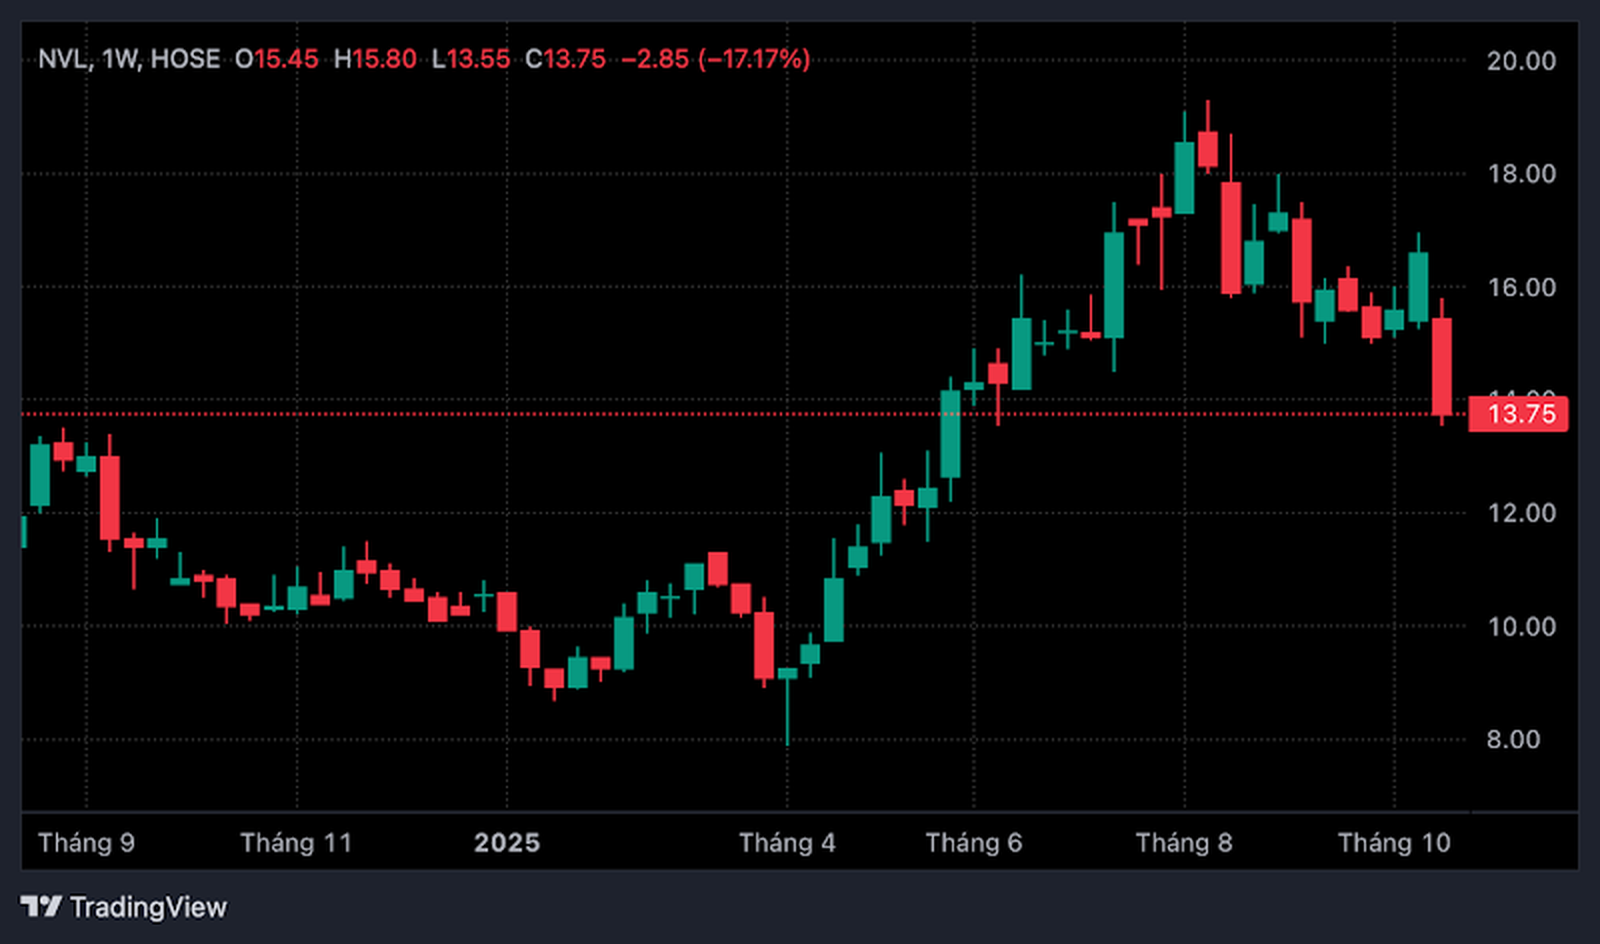Select Tháng 9 on the time axis
Screen dimensions: 1600x944
tap(86, 843)
